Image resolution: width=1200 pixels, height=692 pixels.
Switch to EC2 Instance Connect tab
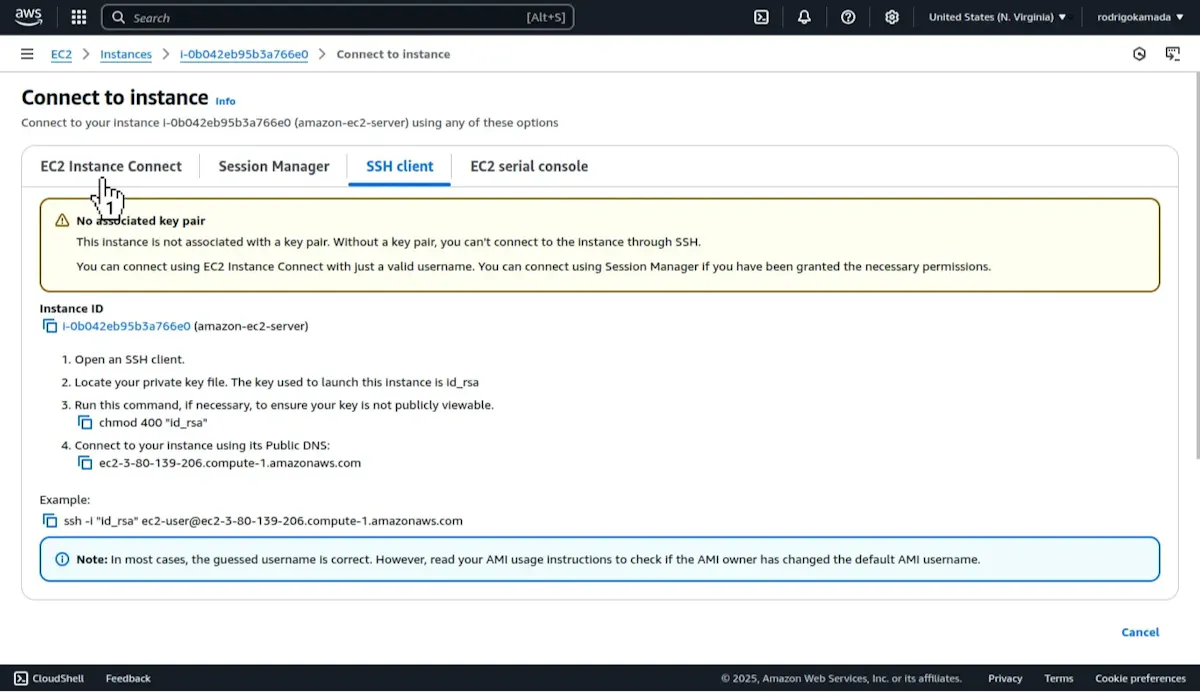[111, 166]
